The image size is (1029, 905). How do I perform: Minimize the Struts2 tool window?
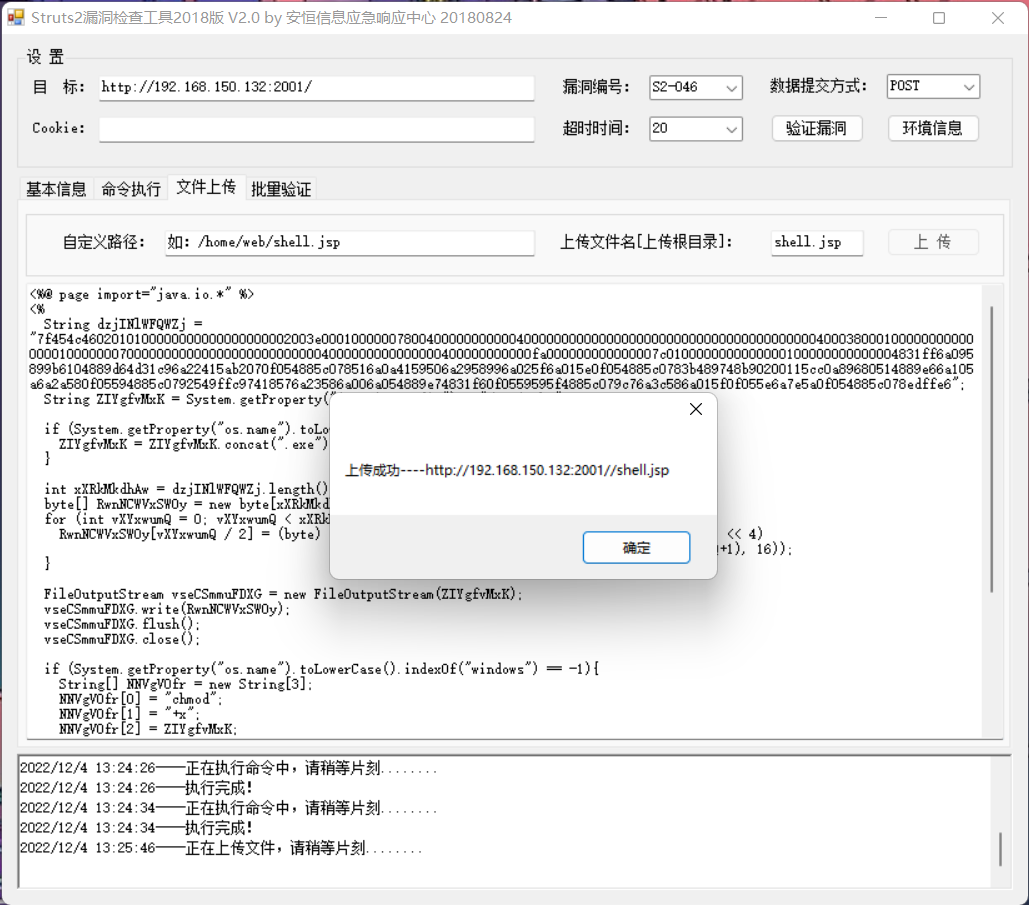coord(881,18)
